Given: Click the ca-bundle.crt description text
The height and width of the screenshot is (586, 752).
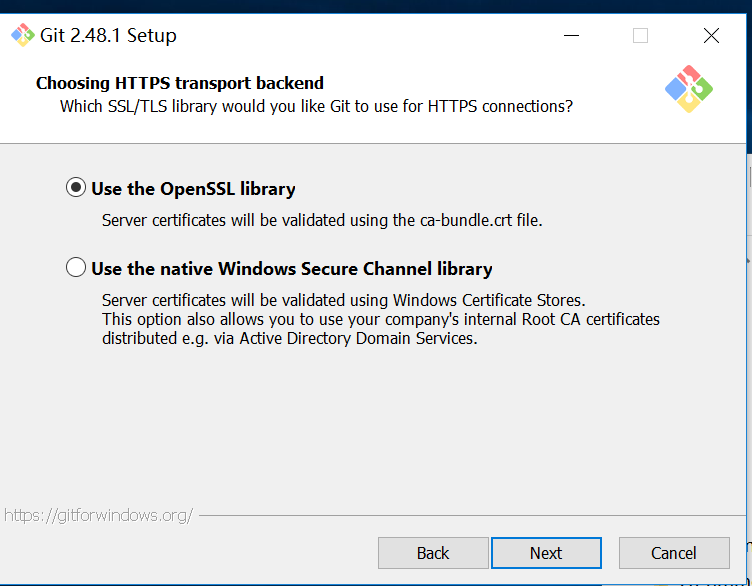Looking at the screenshot, I should [322, 220].
